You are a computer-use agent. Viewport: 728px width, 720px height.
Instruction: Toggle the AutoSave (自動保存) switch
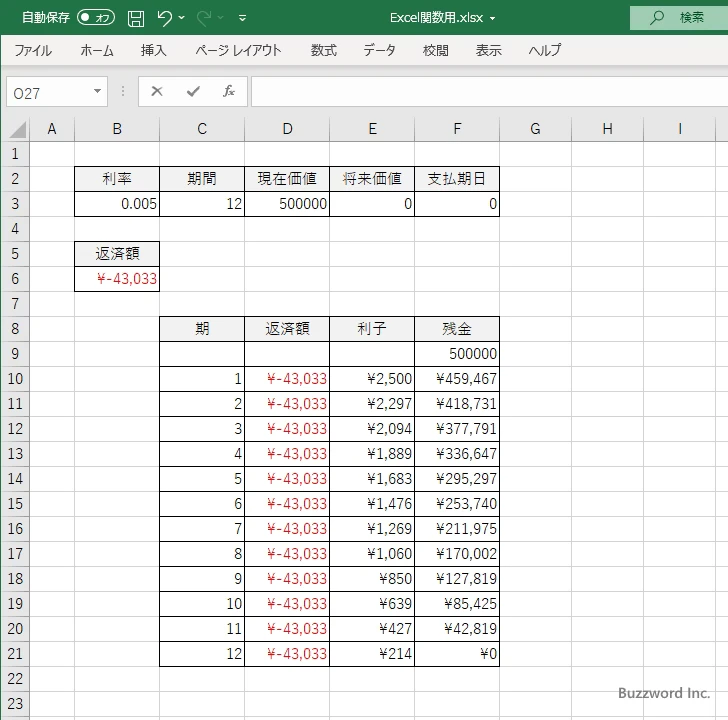click(x=96, y=18)
